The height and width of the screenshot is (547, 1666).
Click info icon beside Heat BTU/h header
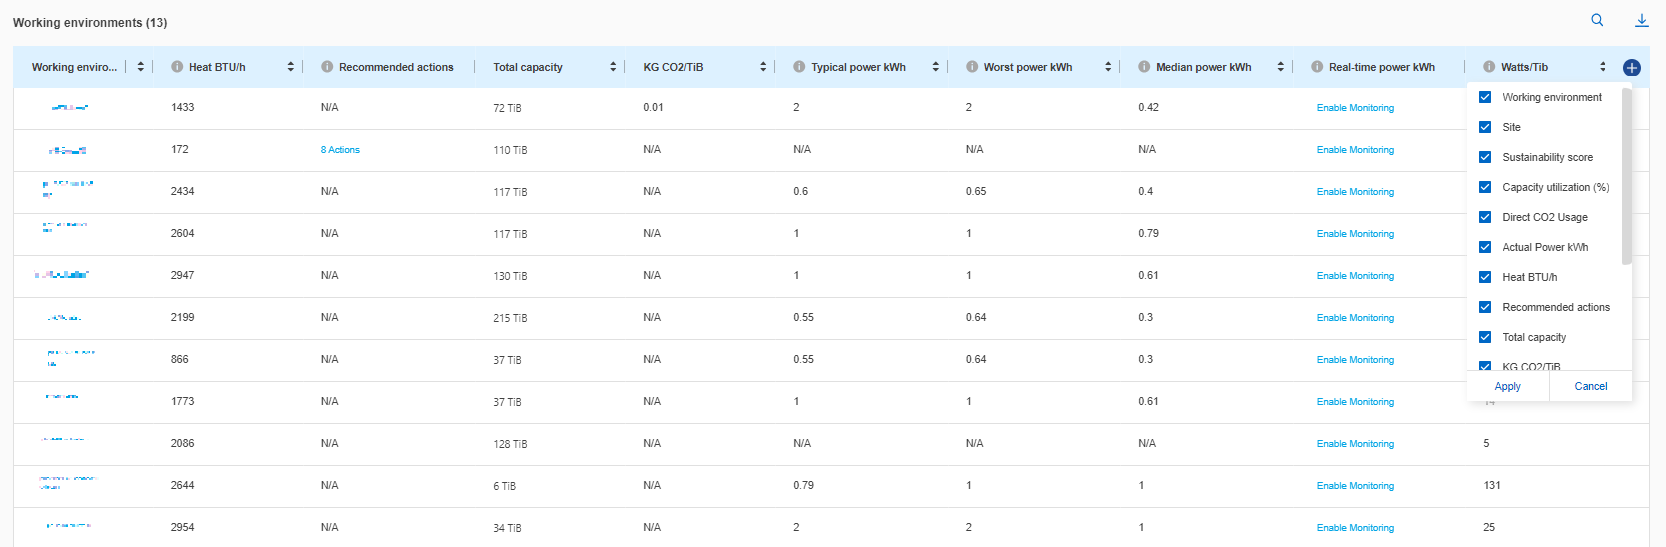(x=177, y=67)
